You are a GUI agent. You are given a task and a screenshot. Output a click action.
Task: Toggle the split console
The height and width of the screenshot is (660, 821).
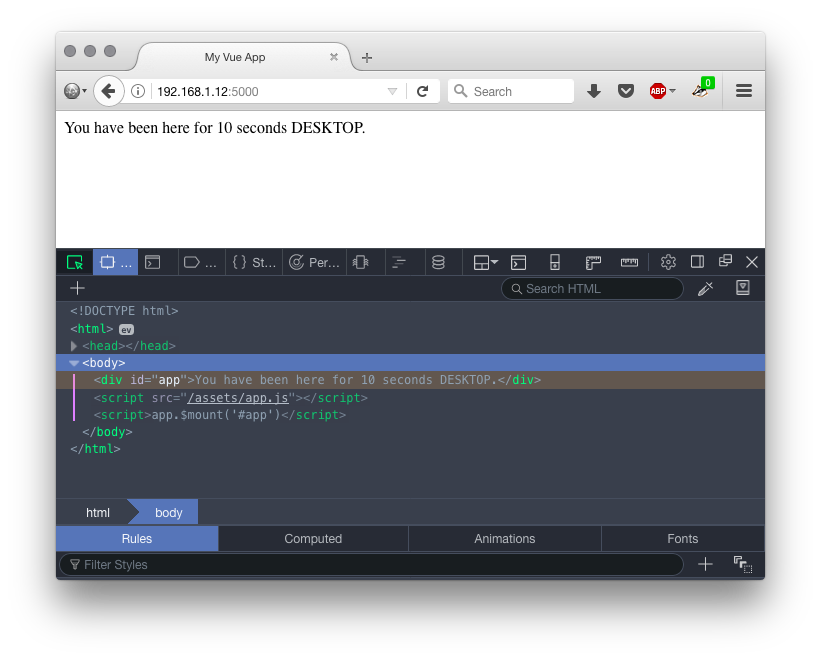518,262
